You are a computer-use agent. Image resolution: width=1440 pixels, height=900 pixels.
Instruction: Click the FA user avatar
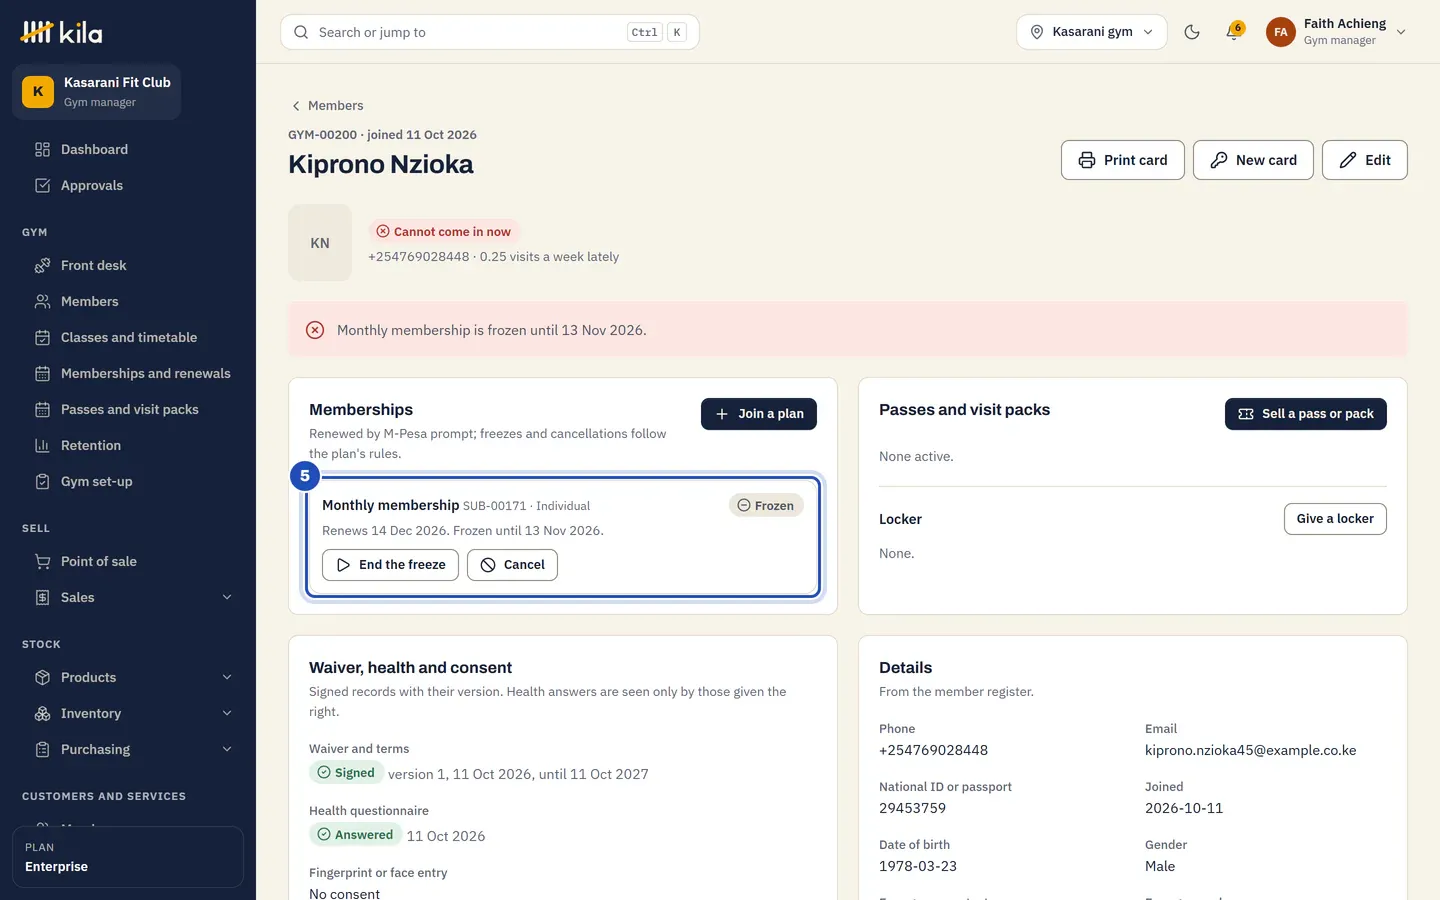click(x=1281, y=32)
